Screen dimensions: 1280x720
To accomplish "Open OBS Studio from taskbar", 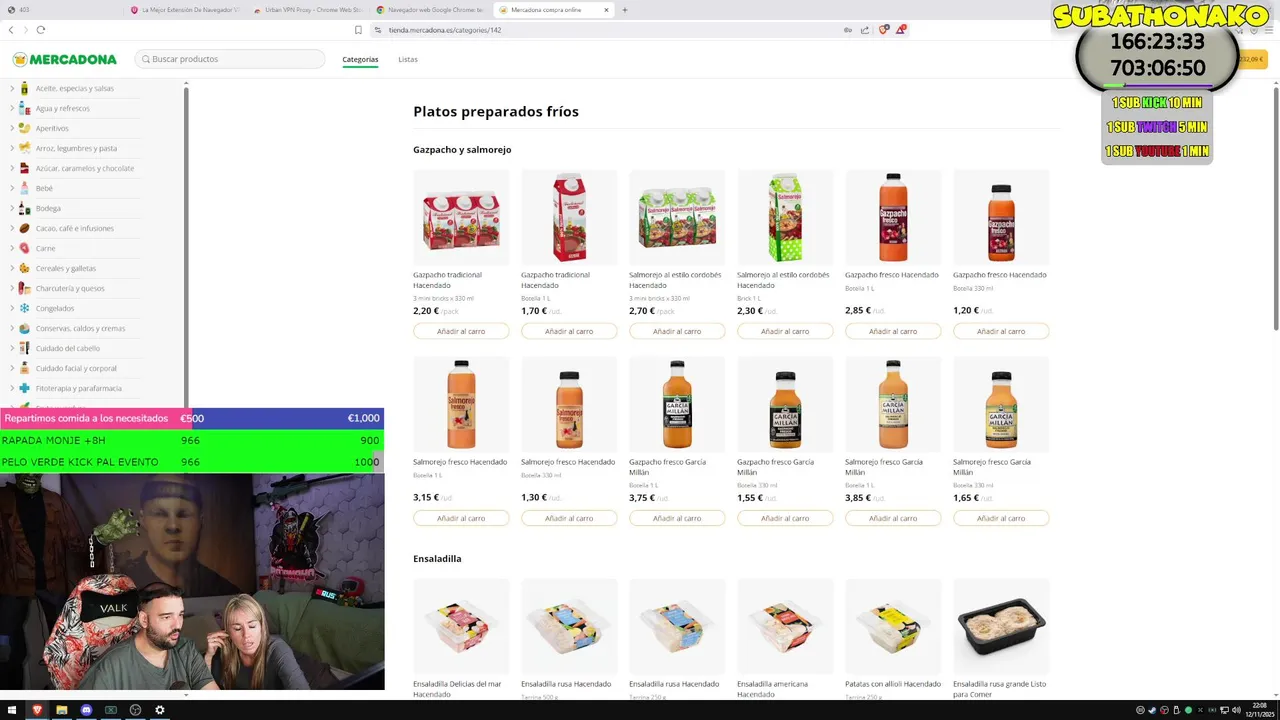I will [135, 710].
